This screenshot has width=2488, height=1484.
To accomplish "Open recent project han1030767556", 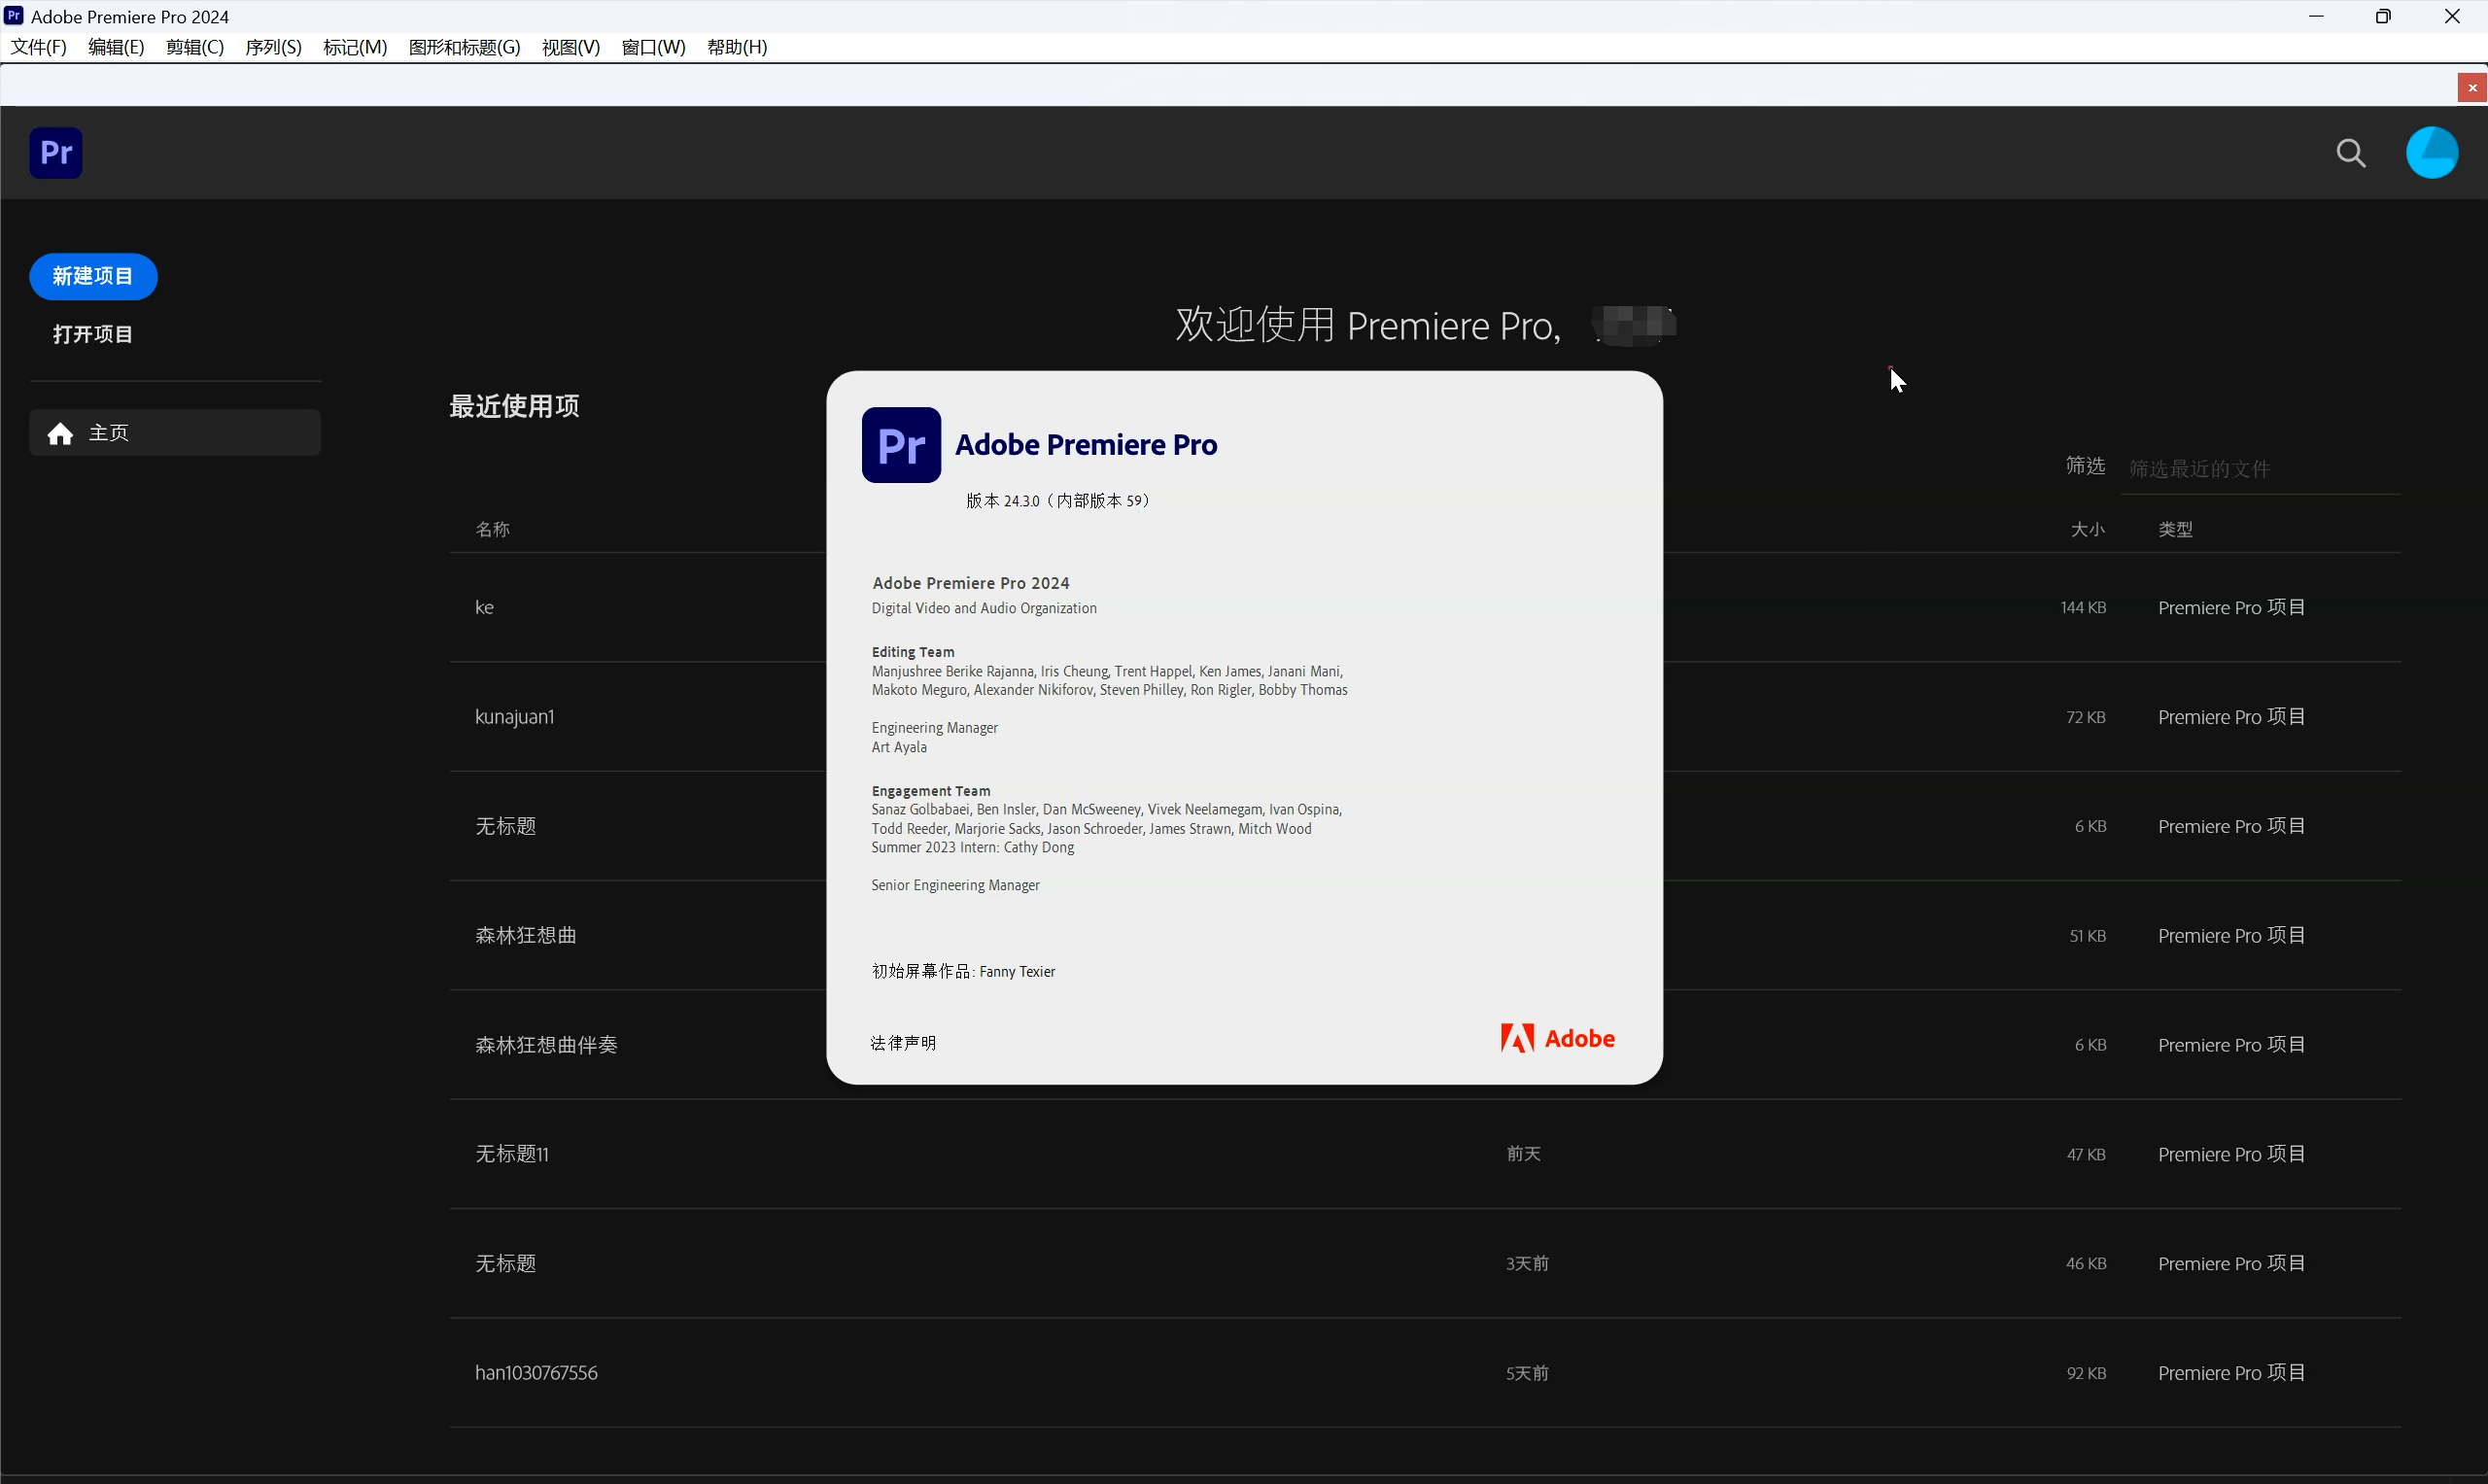I will (536, 1373).
